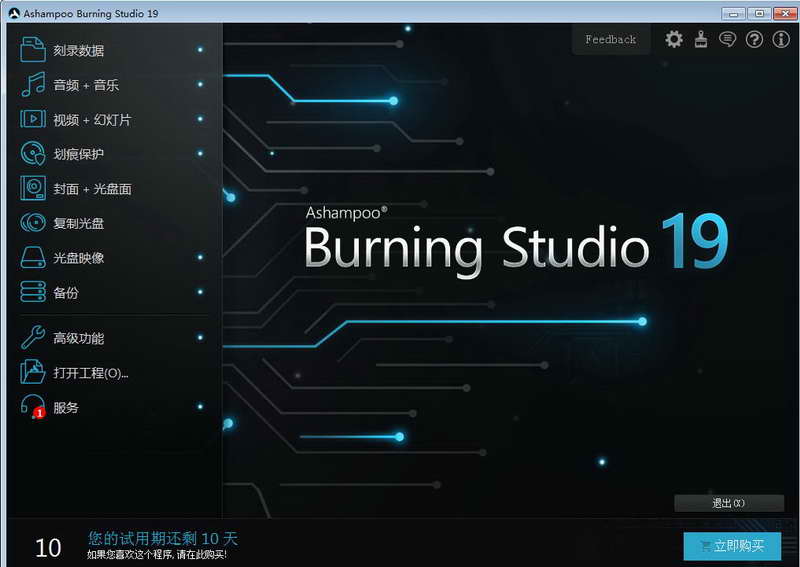This screenshot has width=800, height=567.
Task: Expand the 视频 + 幻灯片 submenu dot
Action: tap(200, 119)
